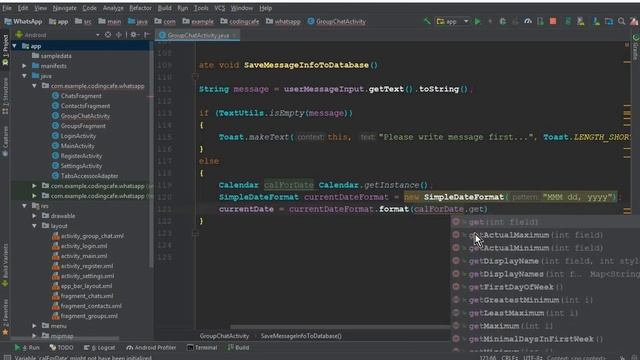Viewport: 640px width, 360px height.
Task: Click the search magnifier icon in toolbar
Action: coord(622,21)
